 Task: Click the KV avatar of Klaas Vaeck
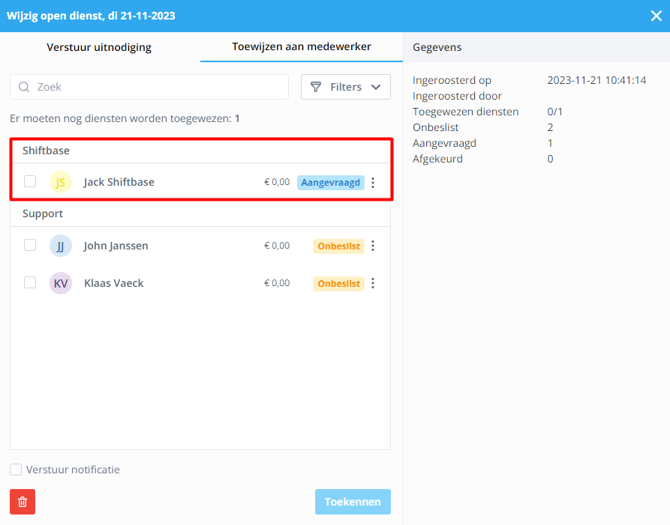point(61,283)
